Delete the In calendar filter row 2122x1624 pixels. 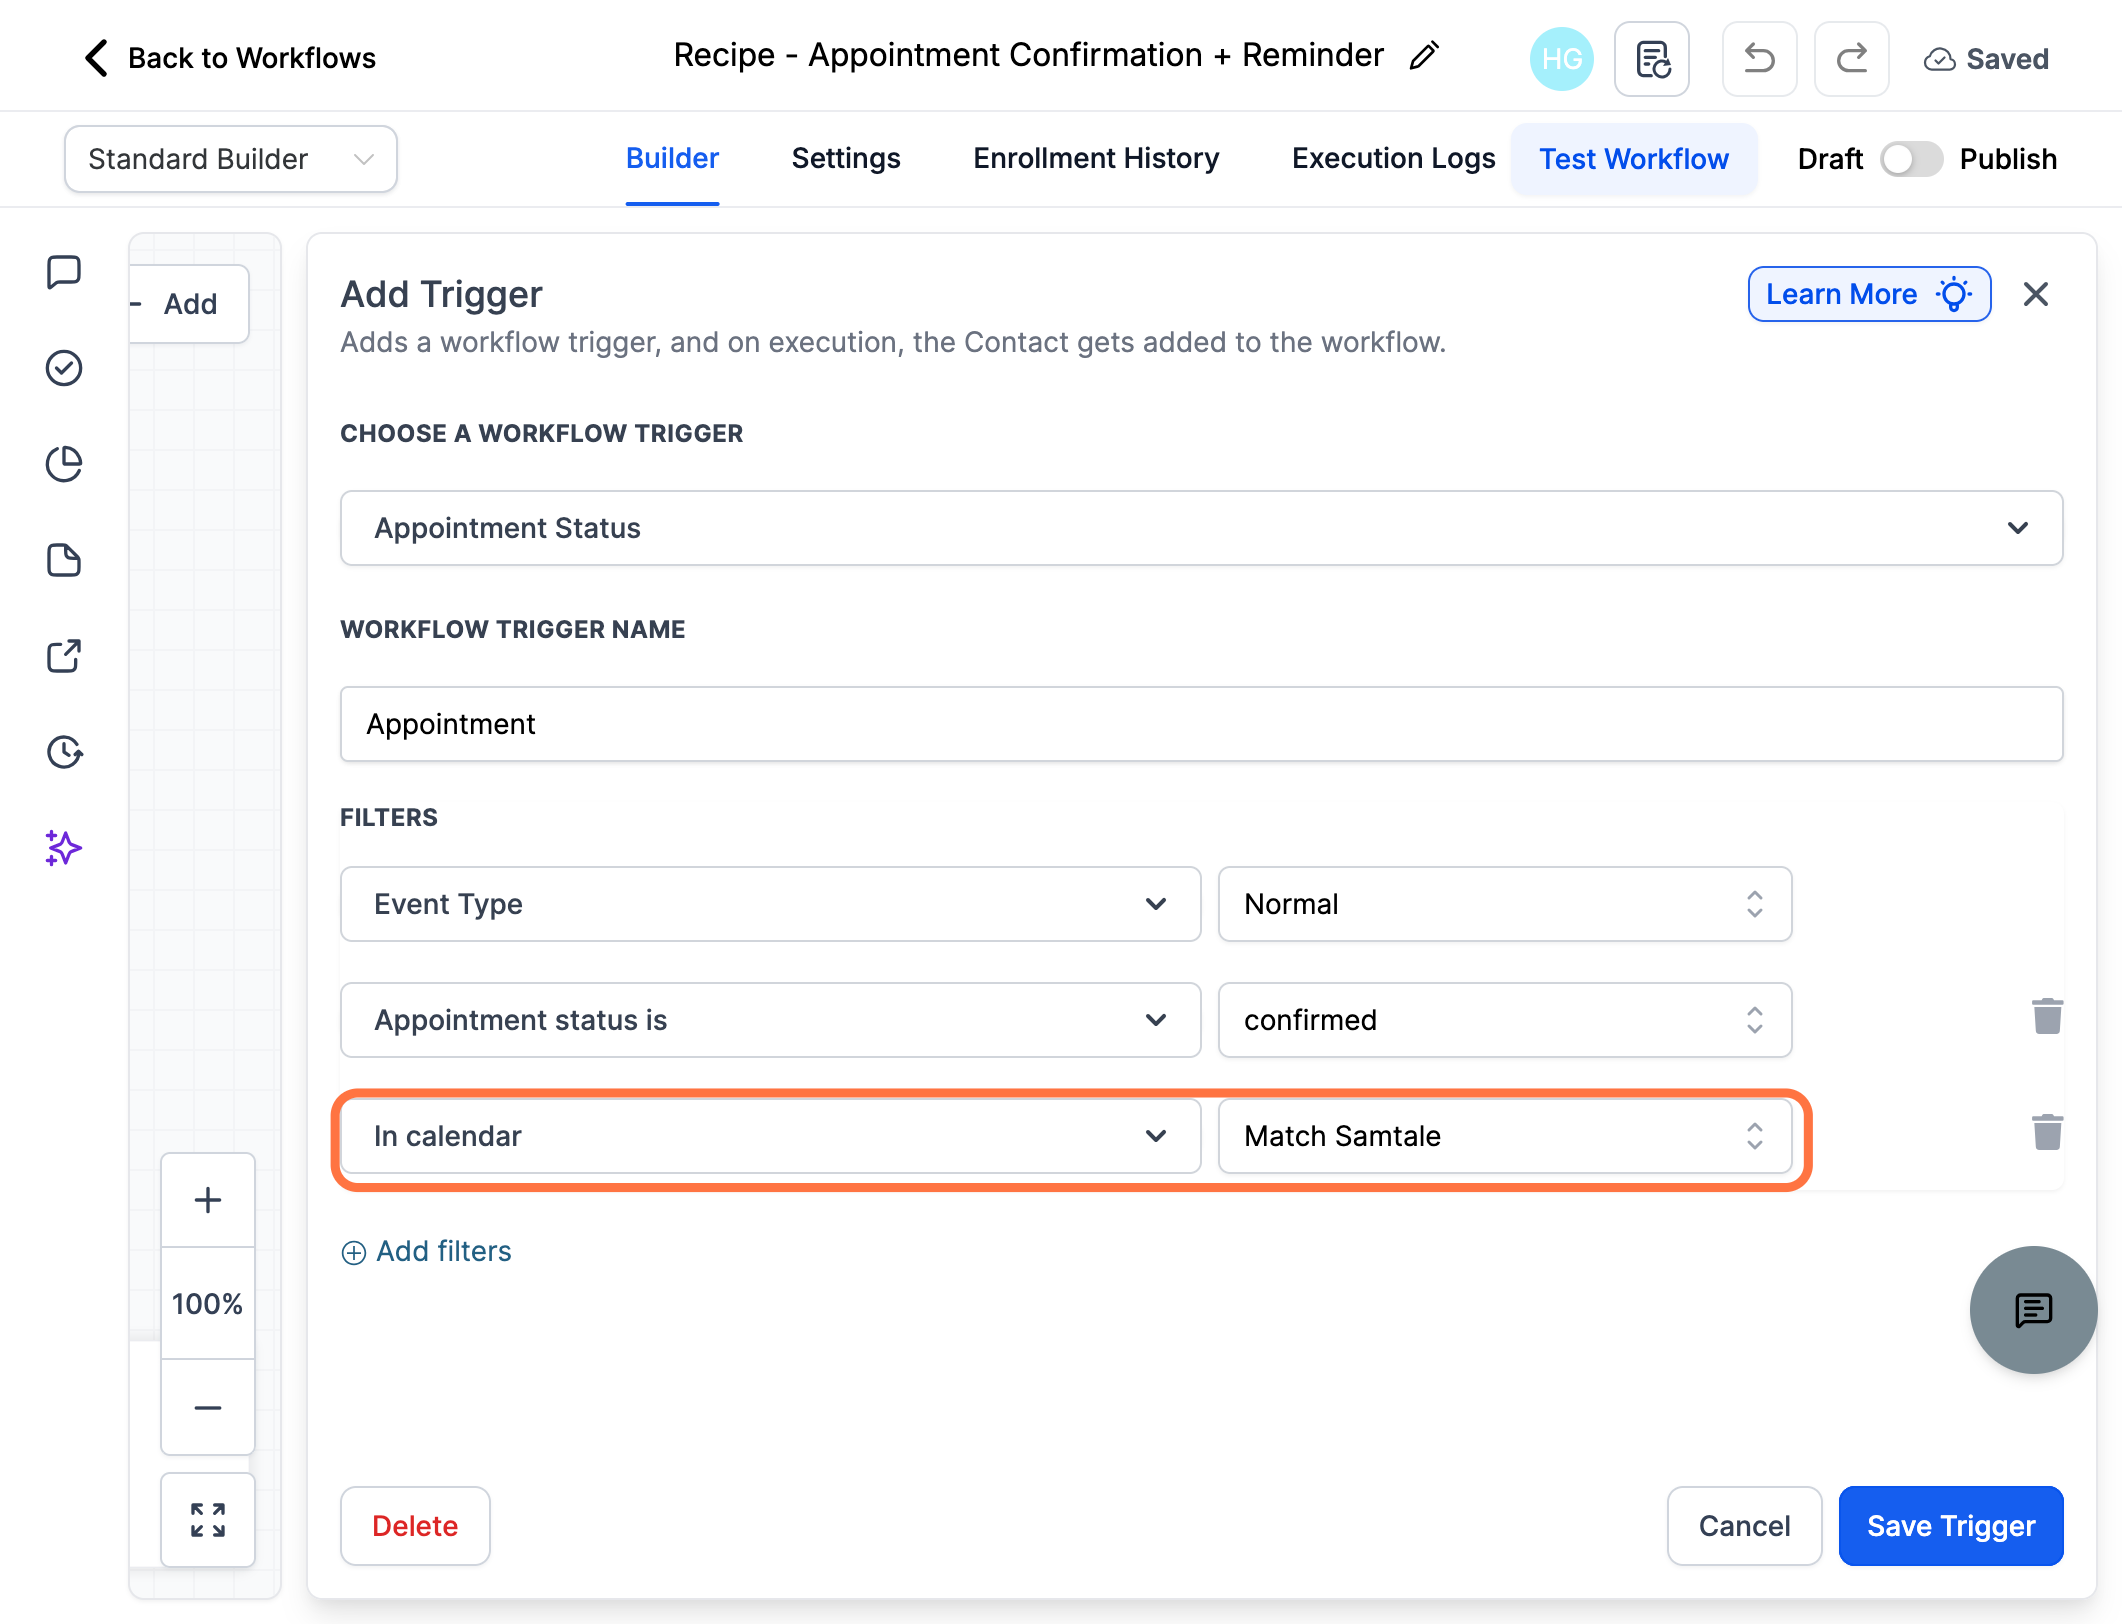[x=2047, y=1133]
